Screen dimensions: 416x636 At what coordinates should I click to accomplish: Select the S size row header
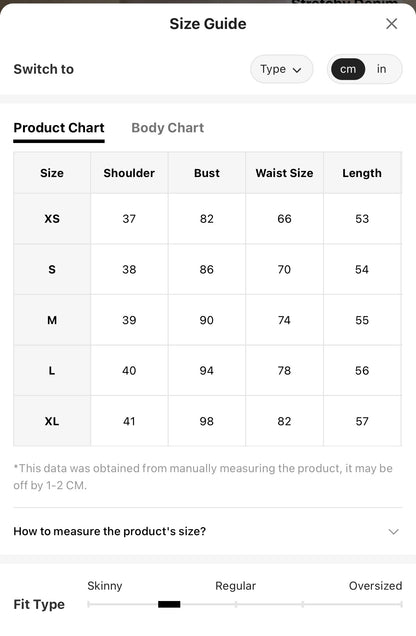point(52,269)
